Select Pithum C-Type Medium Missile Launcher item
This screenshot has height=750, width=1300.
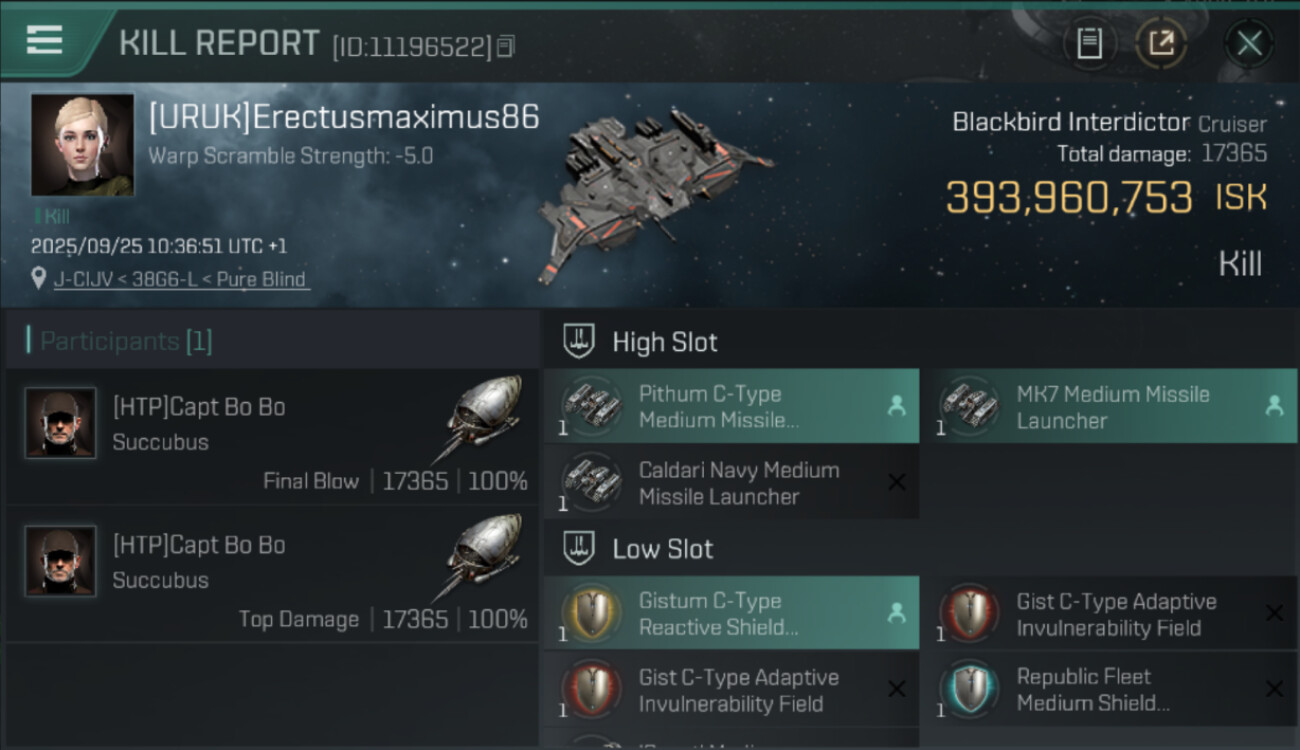(731, 406)
